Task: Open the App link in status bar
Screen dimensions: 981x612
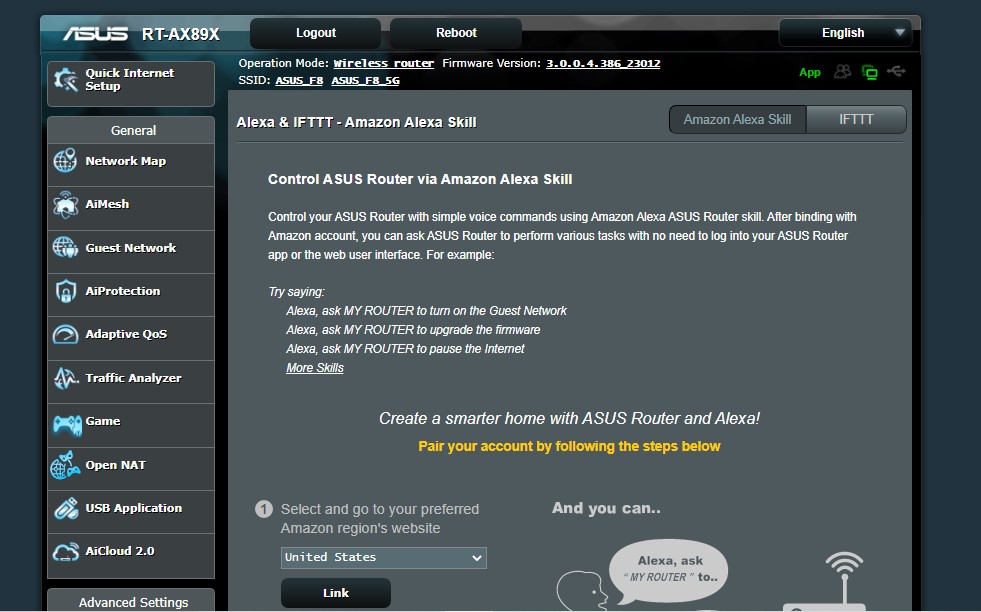Action: click(x=810, y=72)
